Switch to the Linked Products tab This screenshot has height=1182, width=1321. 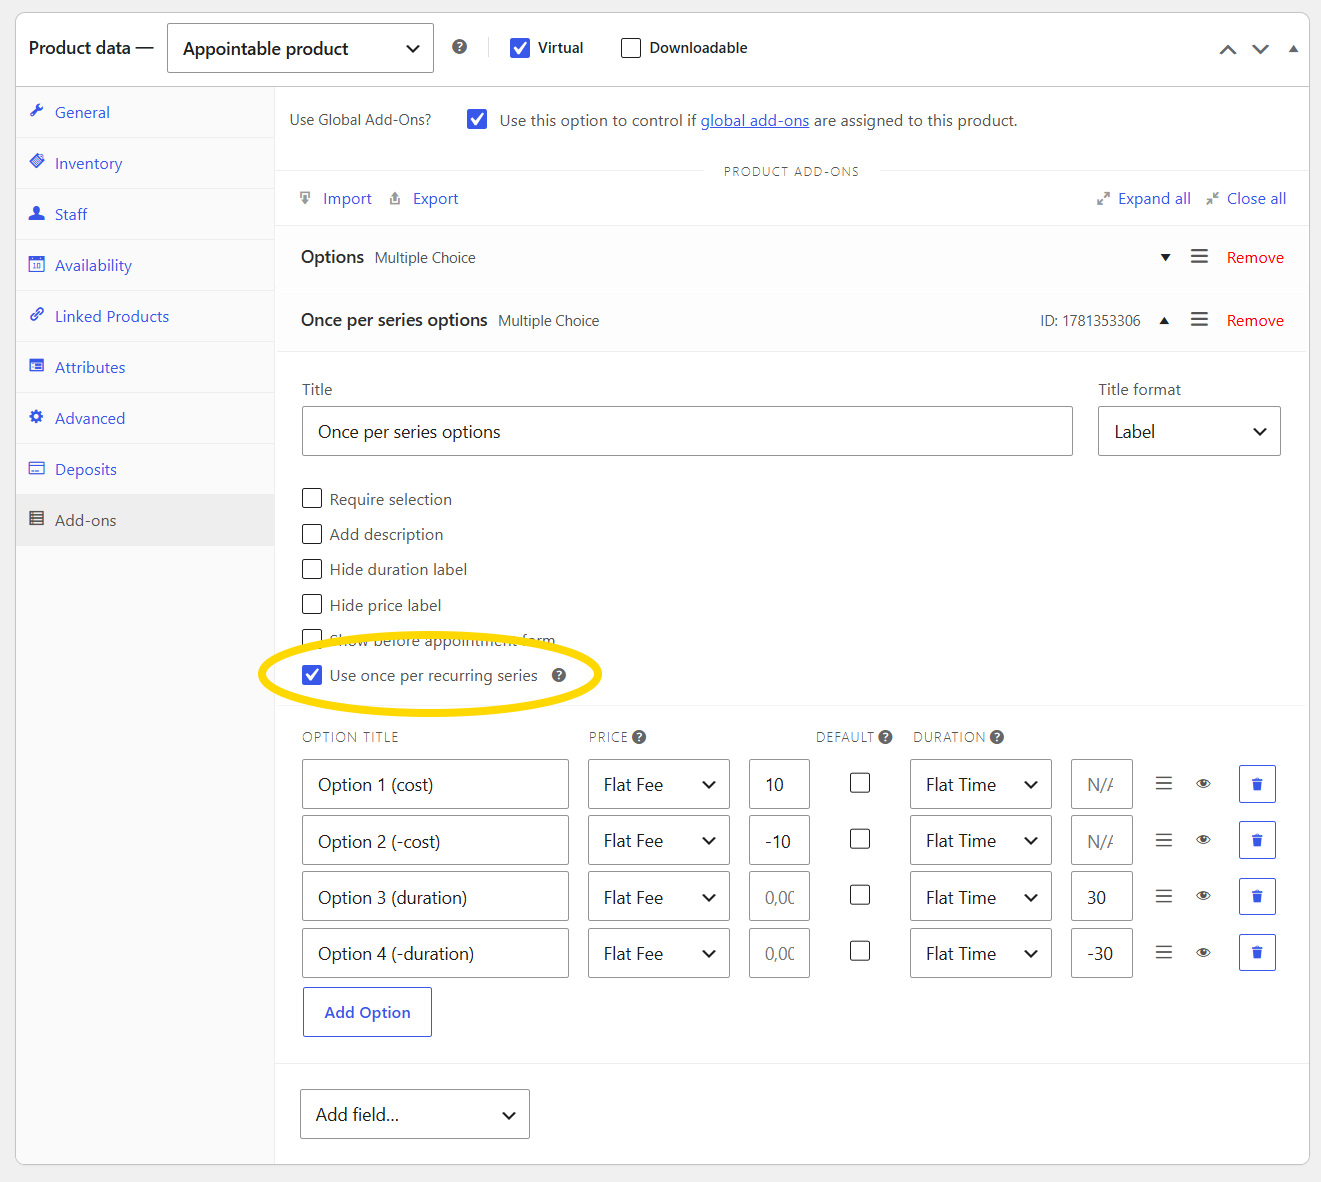pyautogui.click(x=145, y=316)
